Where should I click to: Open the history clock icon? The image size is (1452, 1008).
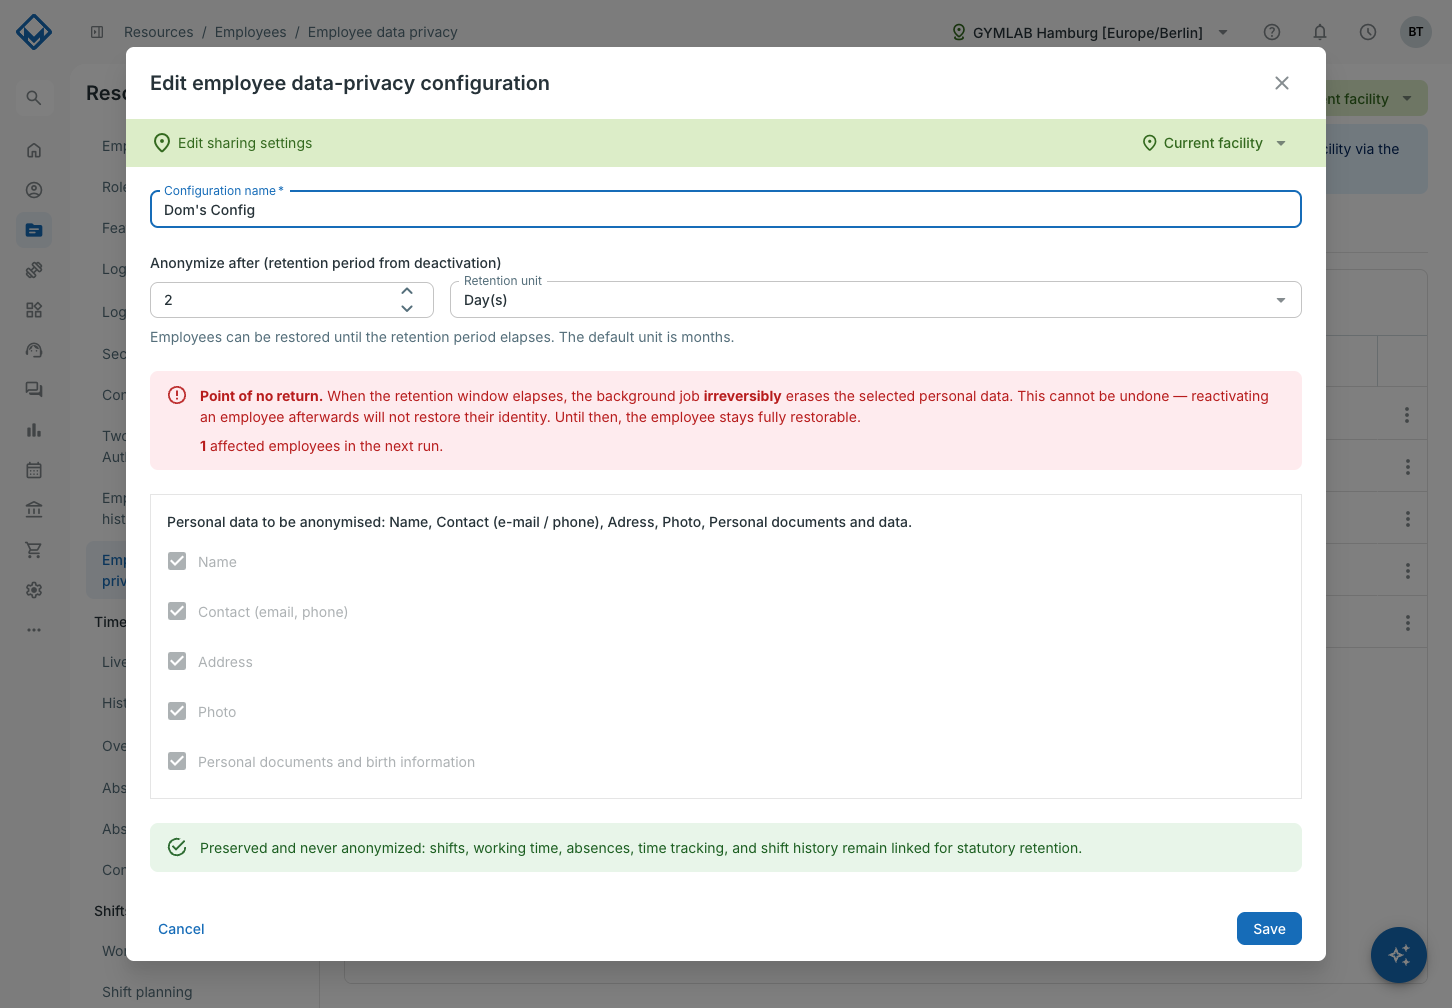pyautogui.click(x=1368, y=32)
